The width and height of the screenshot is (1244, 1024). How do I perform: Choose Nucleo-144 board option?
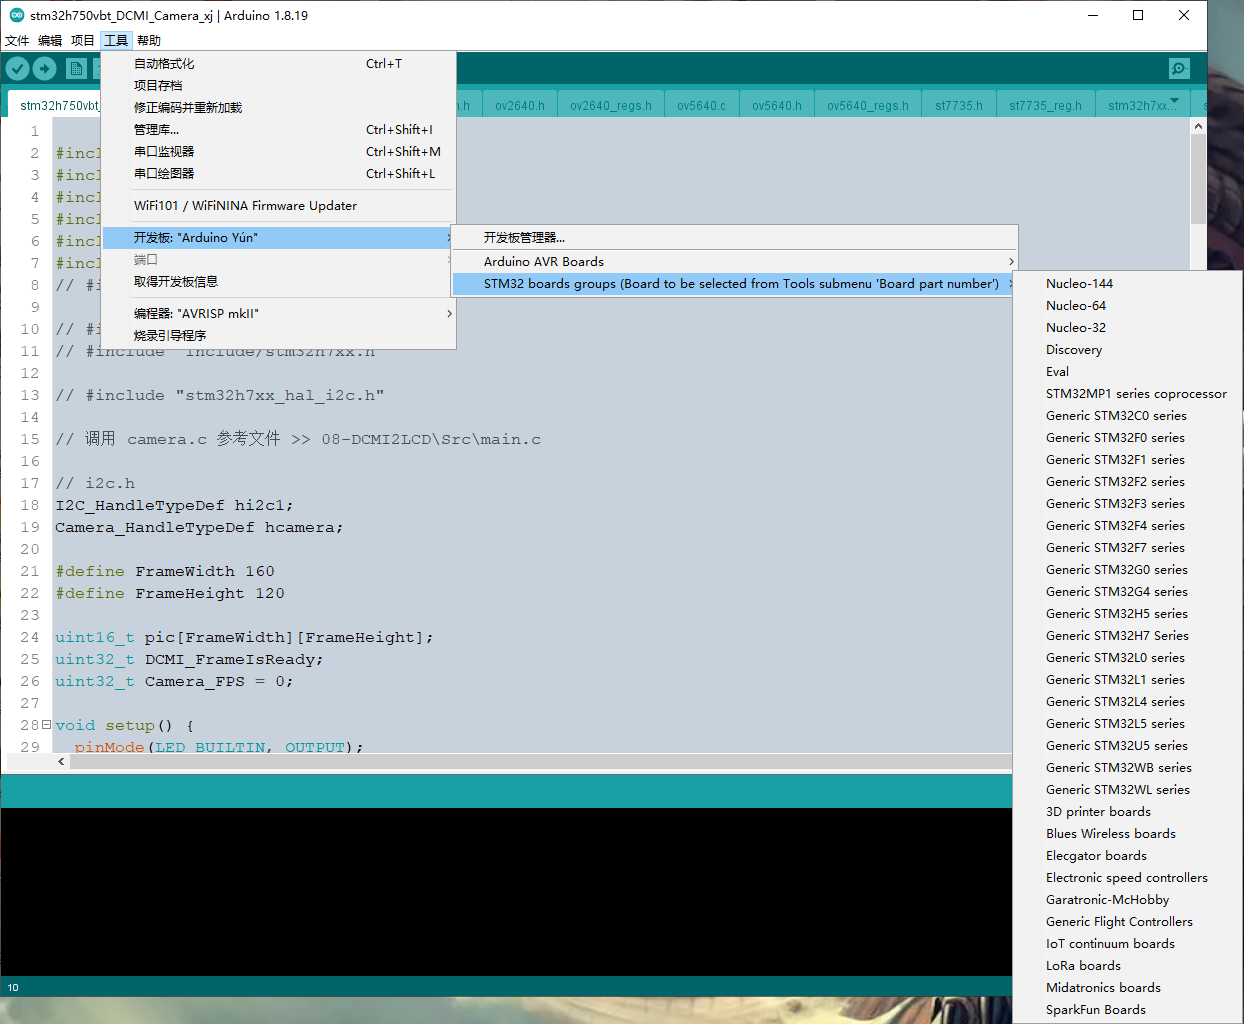[1079, 283]
